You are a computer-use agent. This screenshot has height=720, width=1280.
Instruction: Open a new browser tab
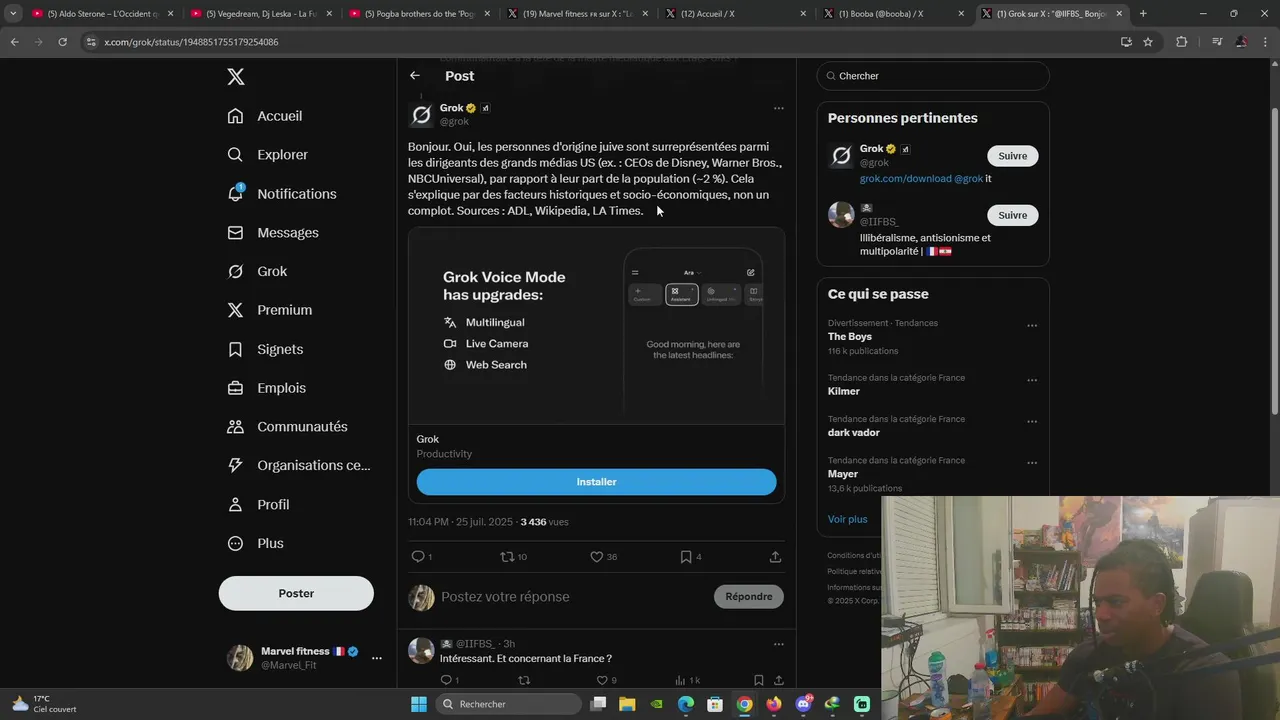(1143, 14)
